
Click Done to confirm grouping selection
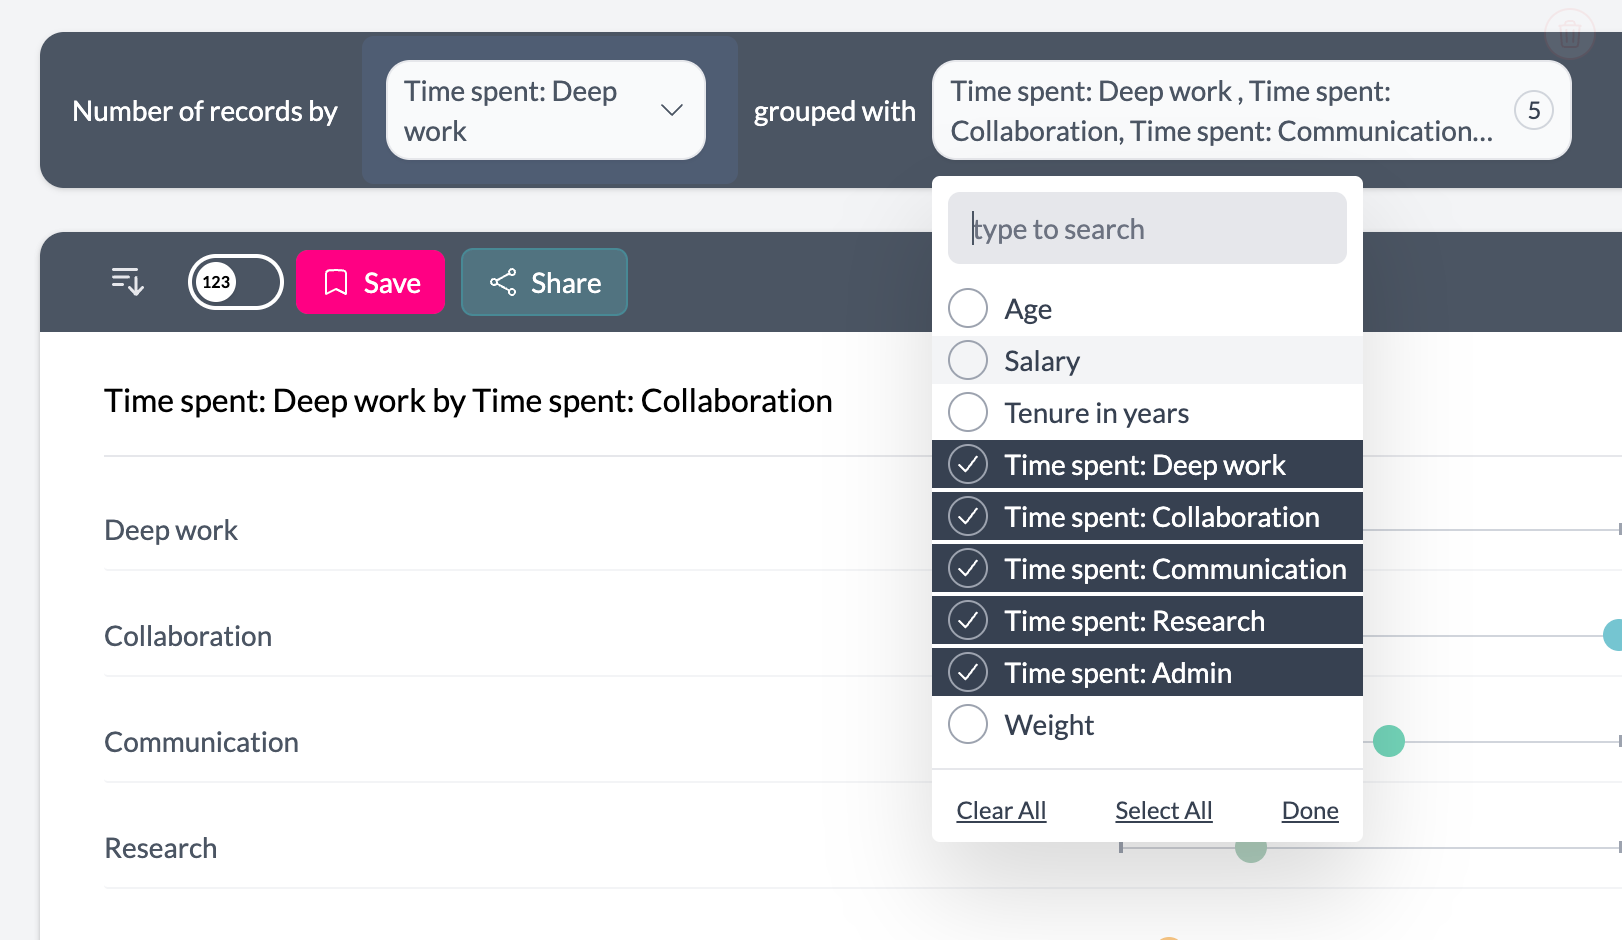(1309, 810)
